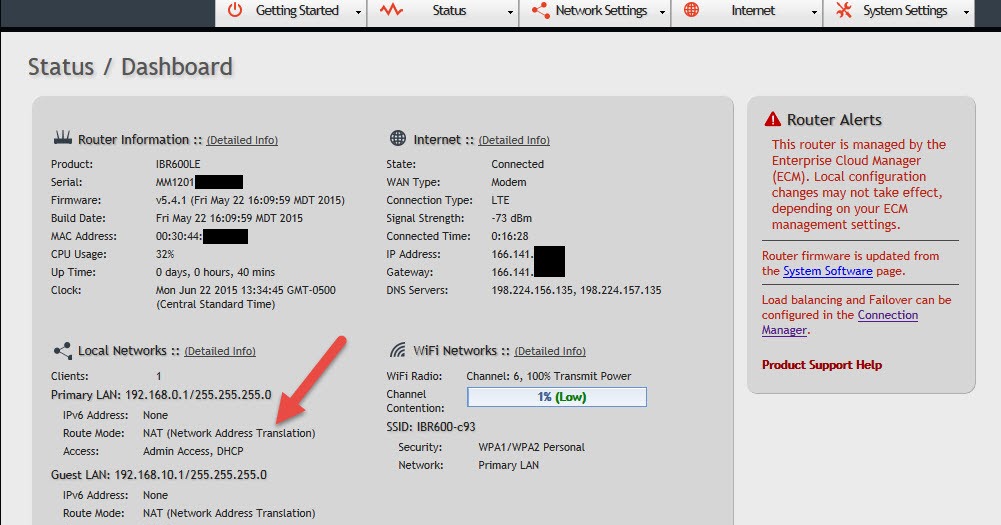Click Guest LAN 192.168.10.1 heading
Image resolution: width=1001 pixels, height=525 pixels.
(x=159, y=475)
